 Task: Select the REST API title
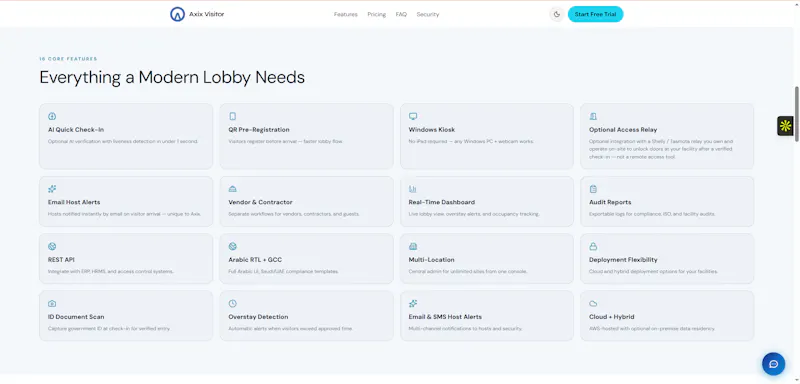[x=61, y=260]
